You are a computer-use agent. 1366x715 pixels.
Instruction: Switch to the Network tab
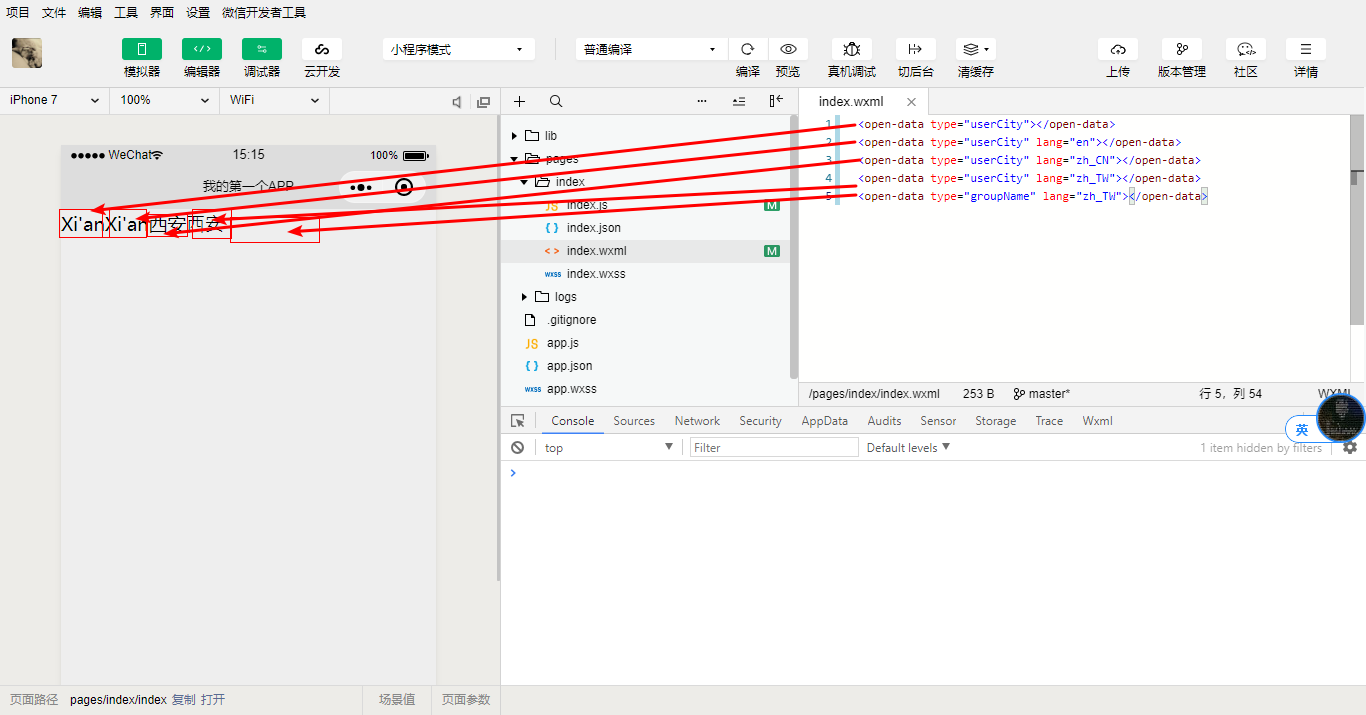(697, 421)
